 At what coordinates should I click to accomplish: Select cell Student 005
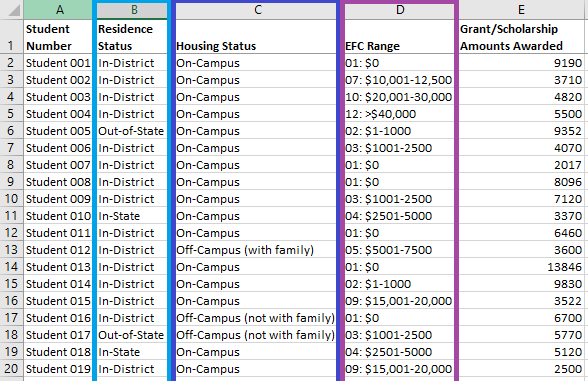click(x=58, y=131)
